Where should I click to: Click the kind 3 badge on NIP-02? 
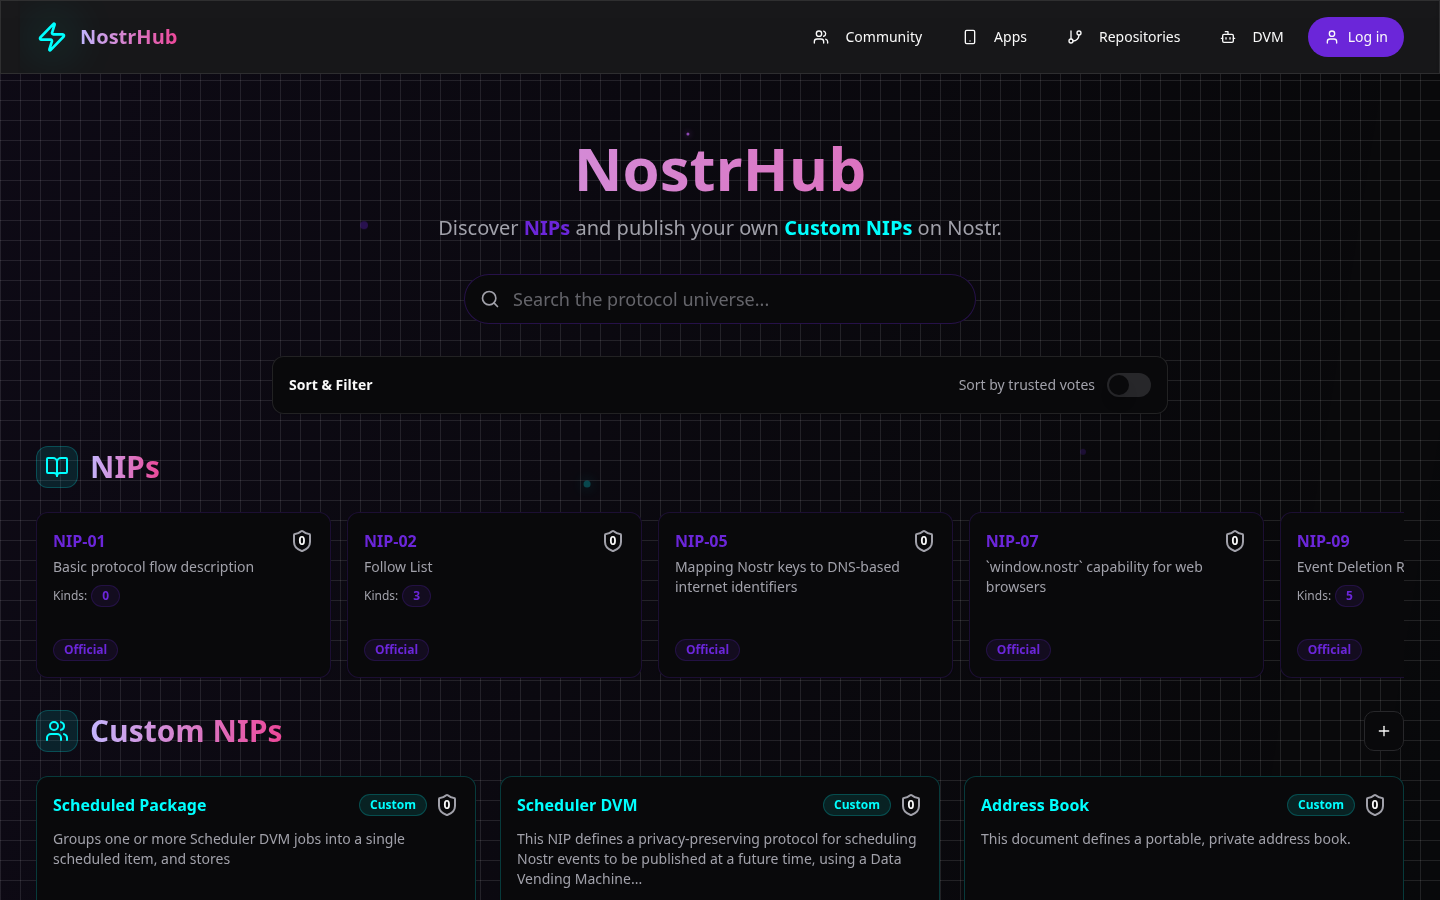click(x=416, y=596)
